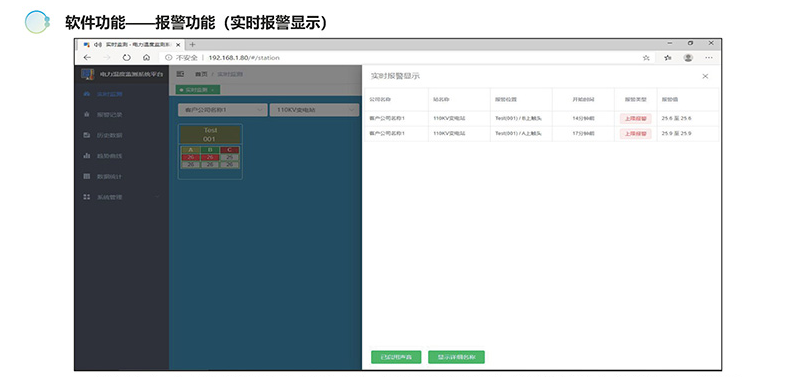This screenshot has height=377, width=797.
Task: Click the 开始时间 column header
Action: click(583, 100)
